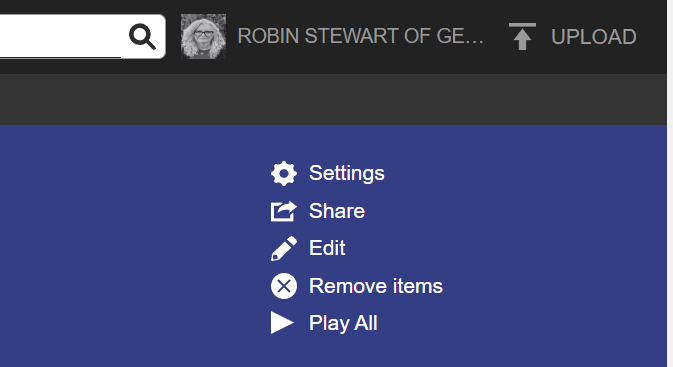Click the Remove items X circle icon
The image size is (673, 367).
click(284, 286)
